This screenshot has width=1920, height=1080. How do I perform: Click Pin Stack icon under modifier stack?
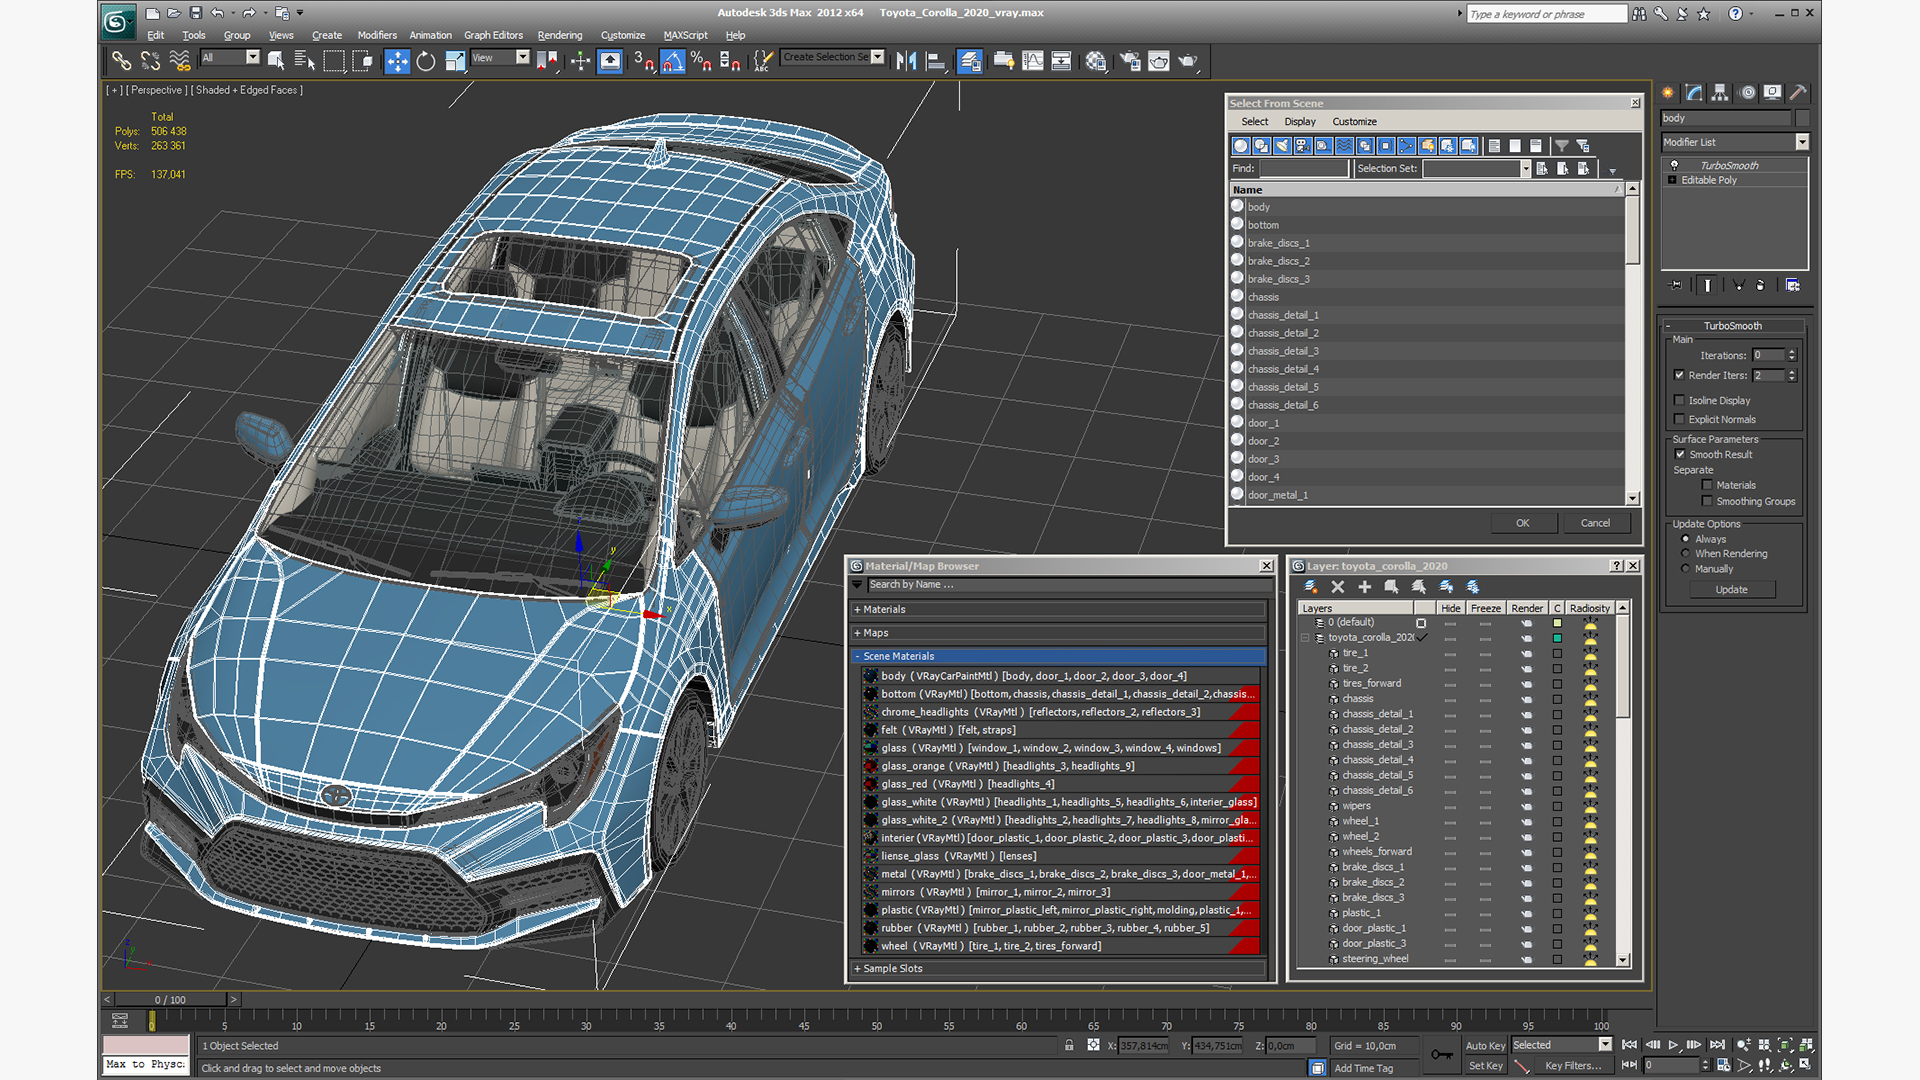click(1677, 285)
